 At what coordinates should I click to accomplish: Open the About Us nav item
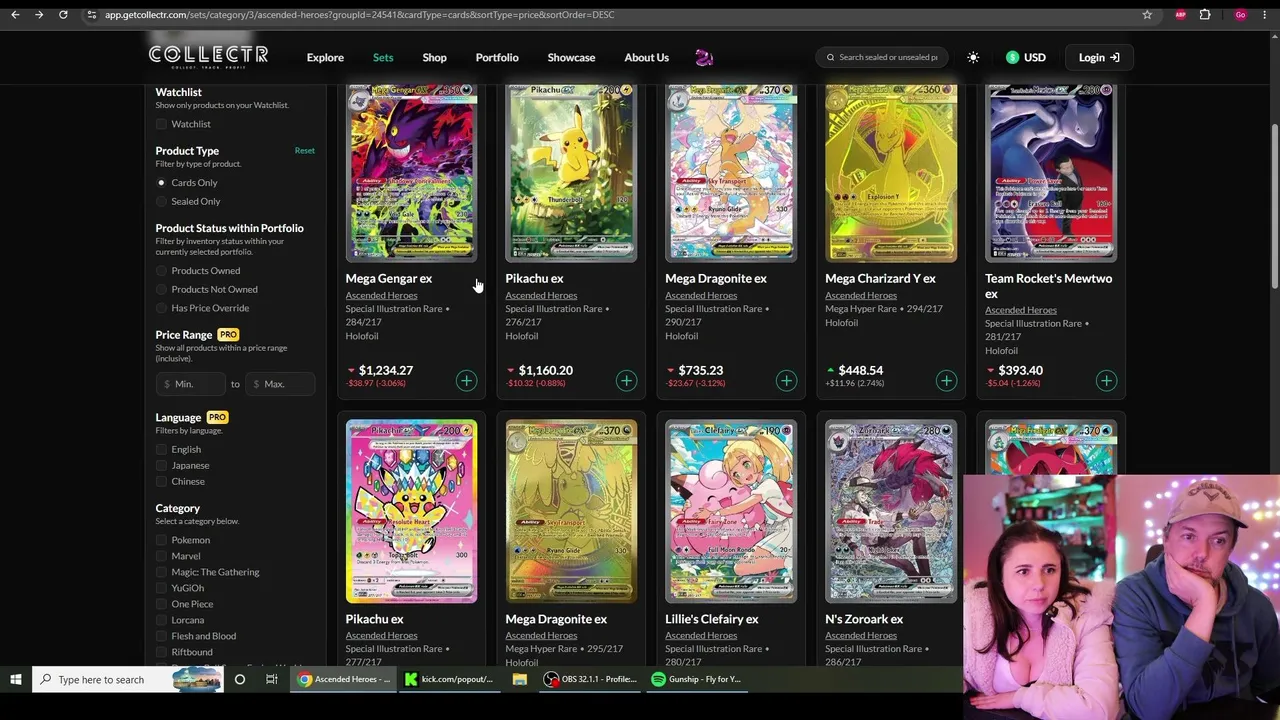(x=647, y=58)
